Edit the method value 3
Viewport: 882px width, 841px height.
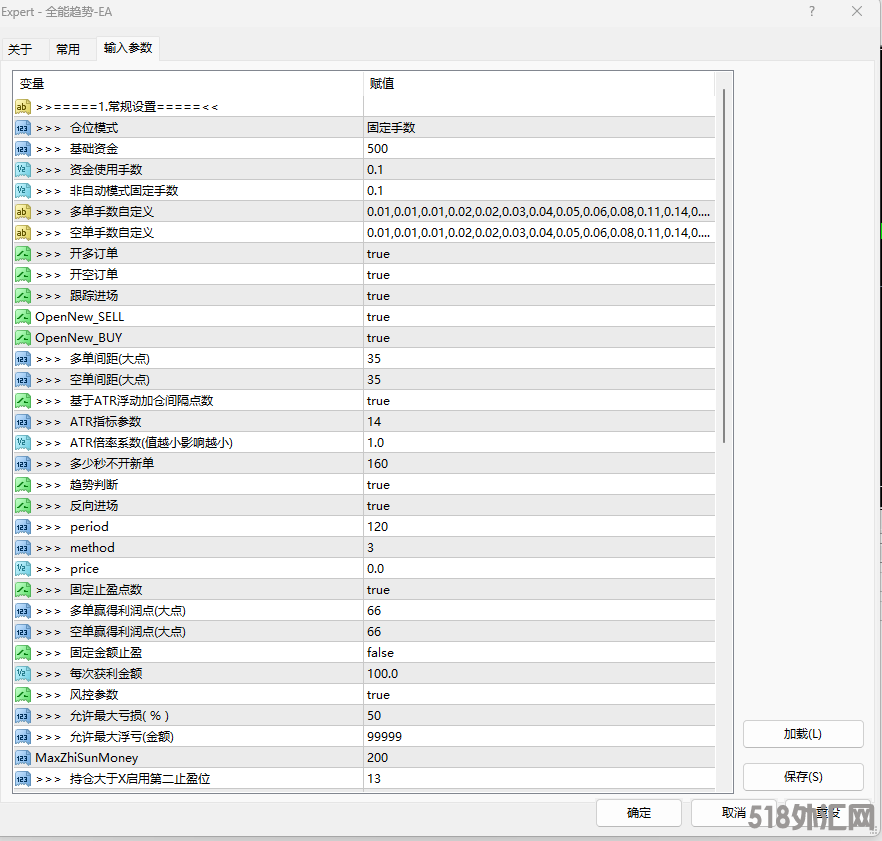(x=539, y=547)
